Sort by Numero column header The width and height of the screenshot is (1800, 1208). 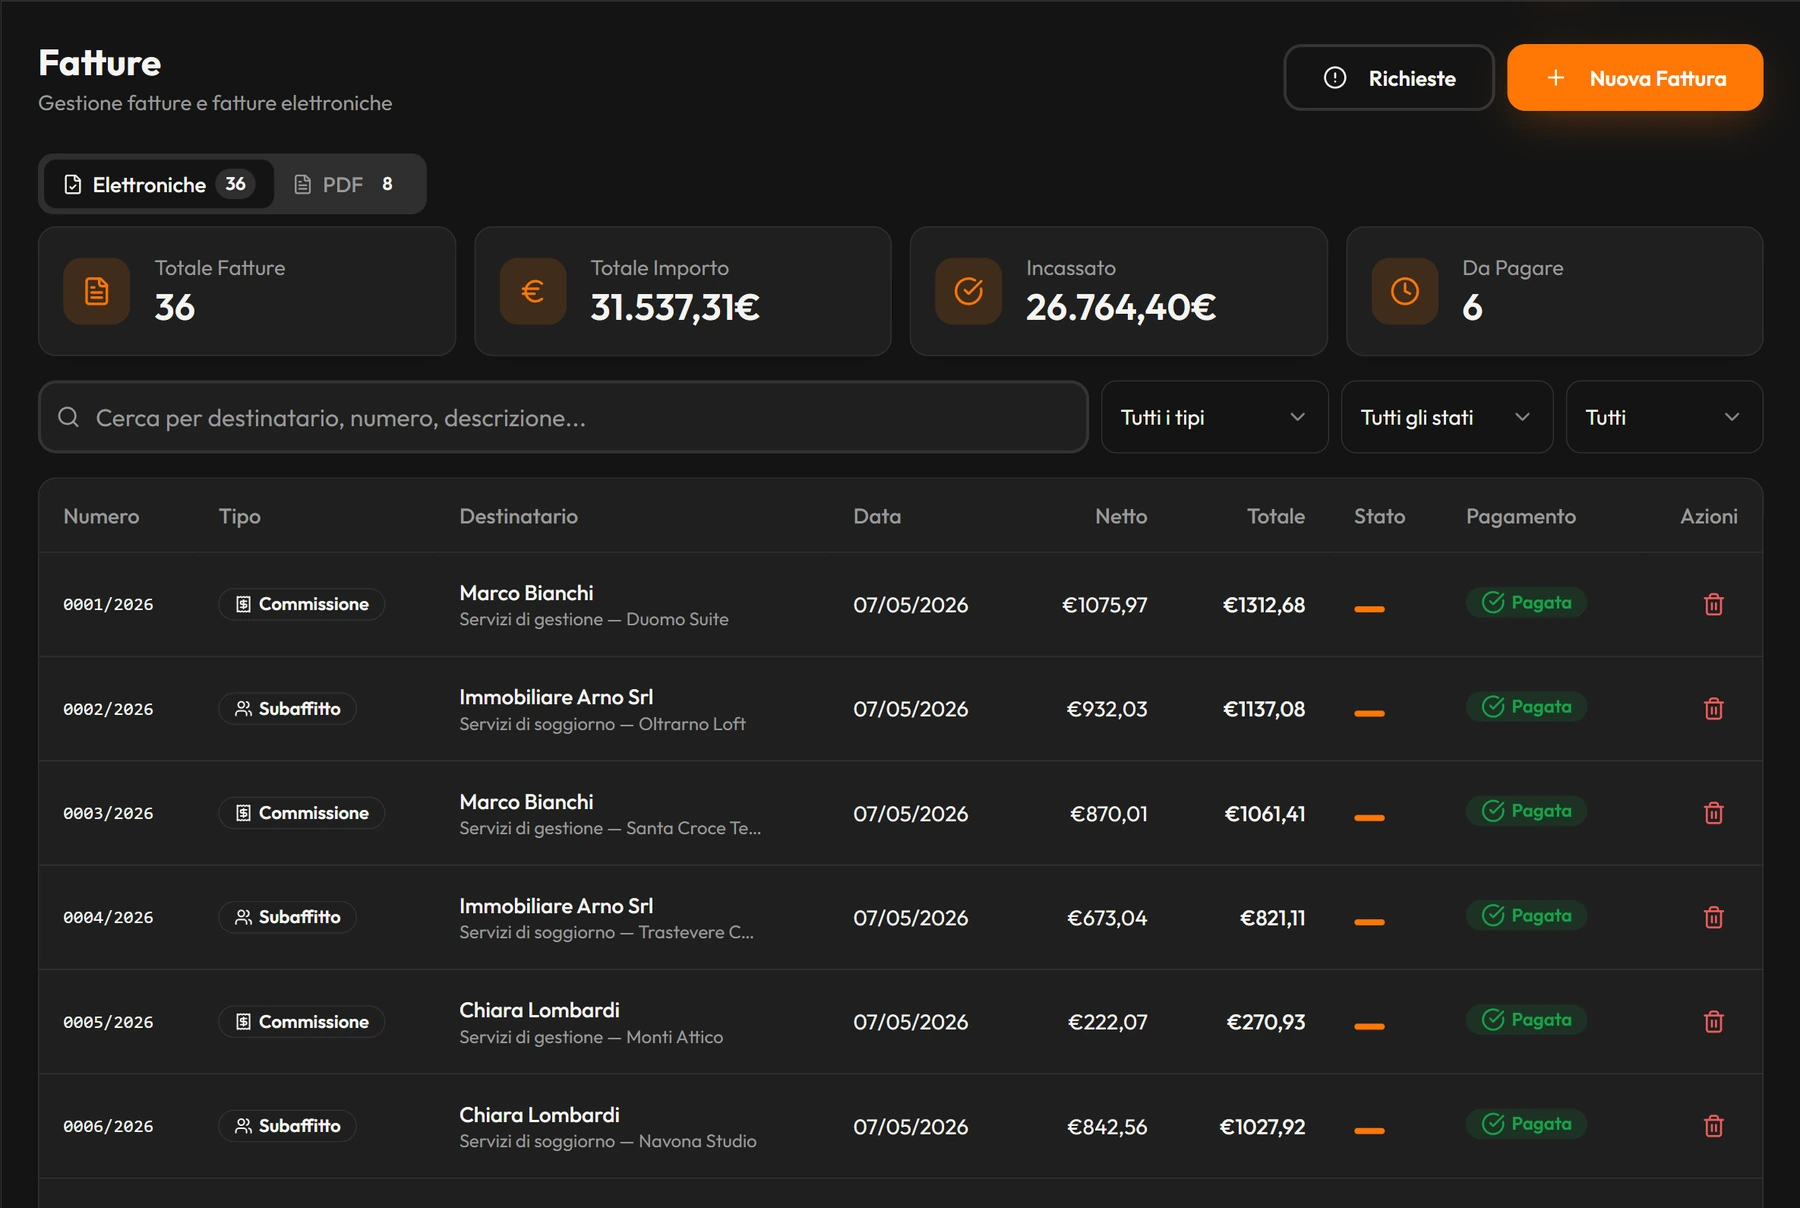(102, 516)
